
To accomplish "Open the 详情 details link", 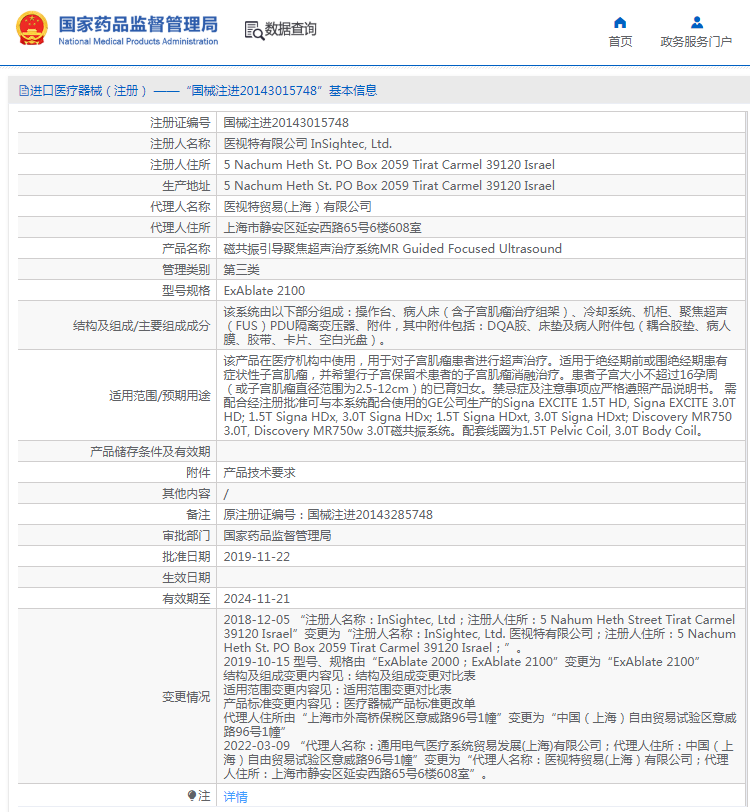I will (235, 796).
